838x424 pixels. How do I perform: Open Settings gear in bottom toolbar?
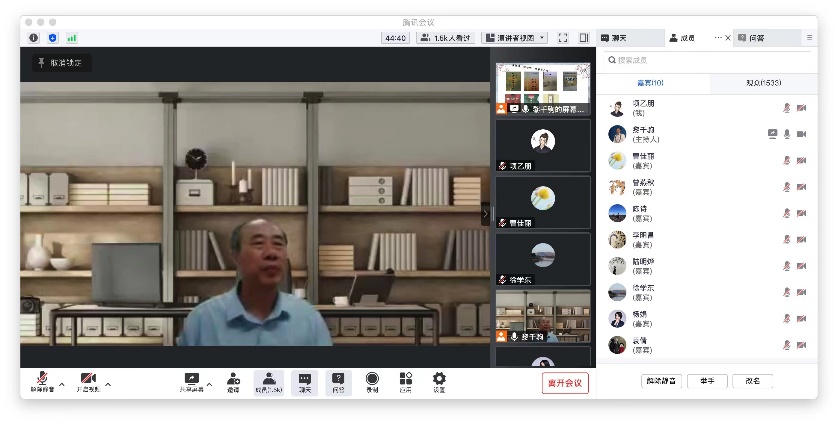439,379
